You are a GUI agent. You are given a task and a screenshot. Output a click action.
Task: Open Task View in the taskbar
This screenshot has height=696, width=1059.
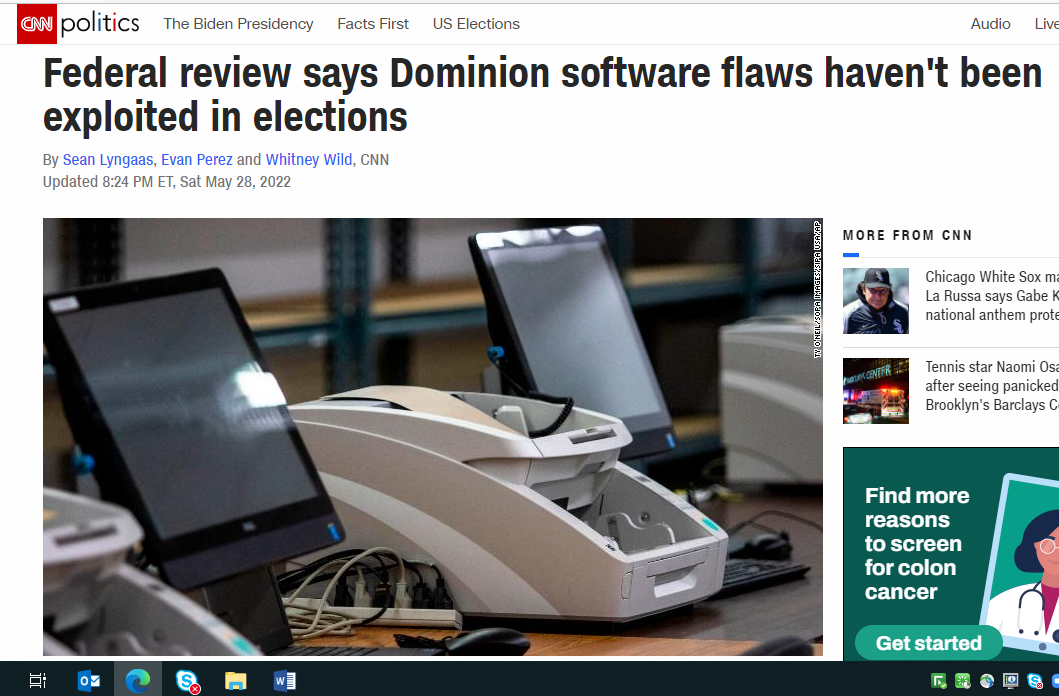[x=38, y=680]
